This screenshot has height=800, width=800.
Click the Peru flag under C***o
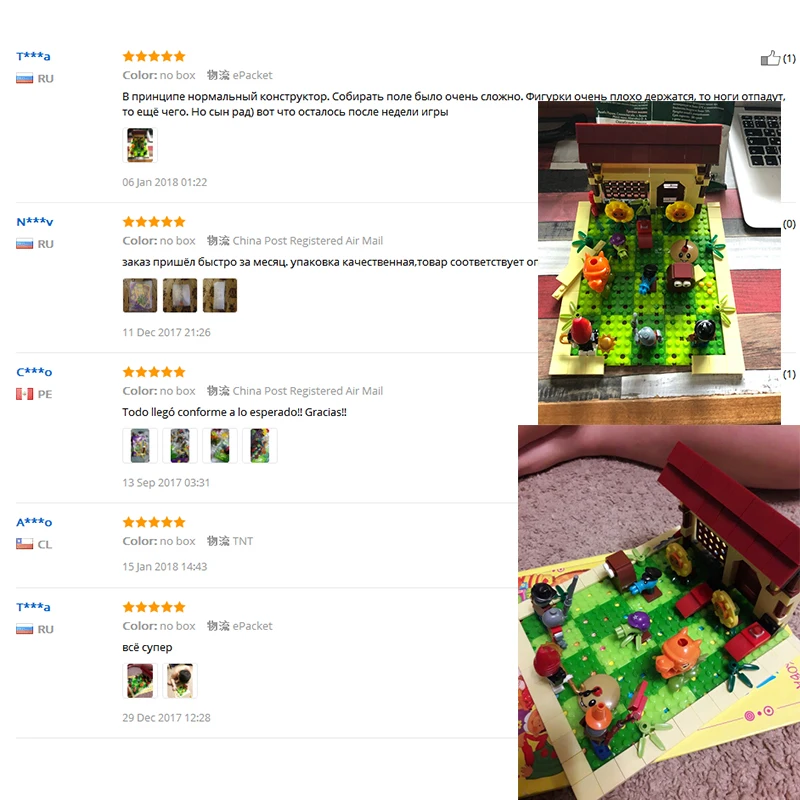click(x=24, y=394)
